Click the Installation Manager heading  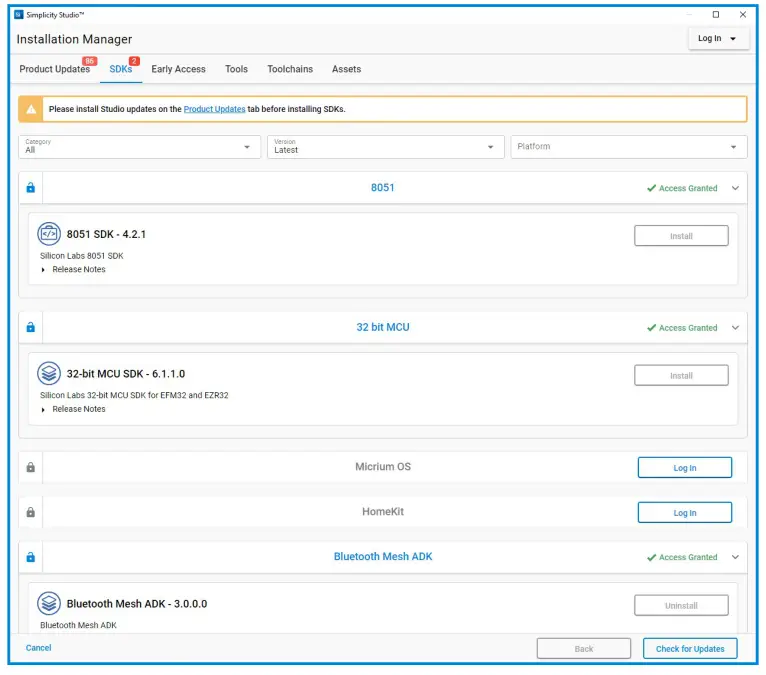(x=74, y=39)
